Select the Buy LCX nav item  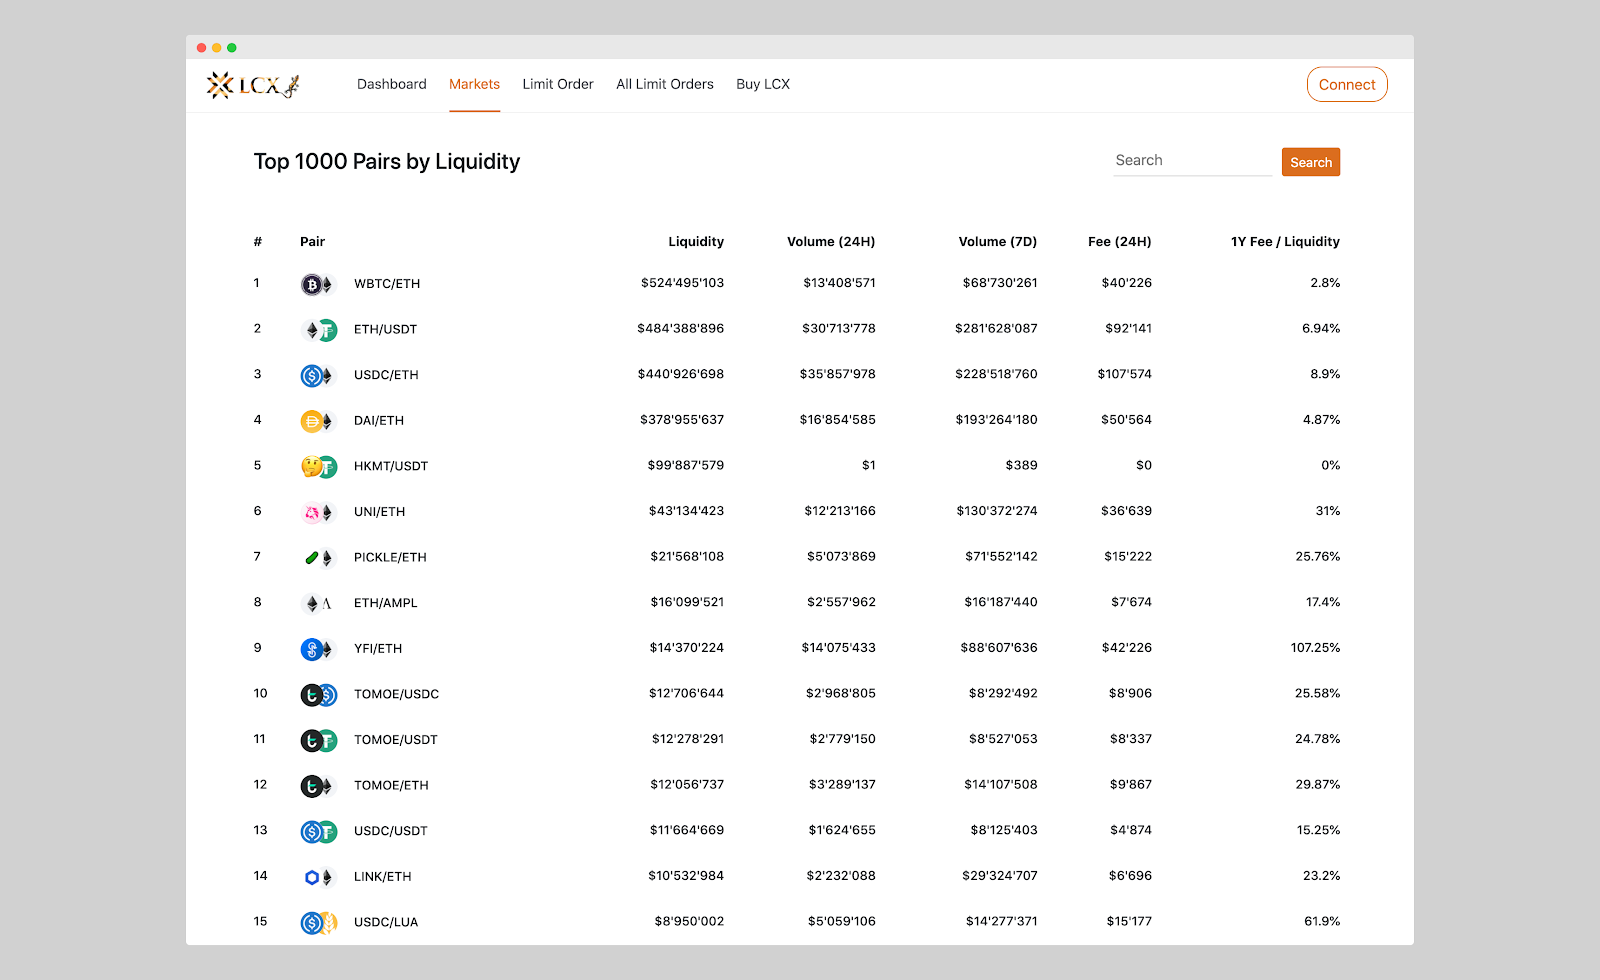click(x=763, y=84)
